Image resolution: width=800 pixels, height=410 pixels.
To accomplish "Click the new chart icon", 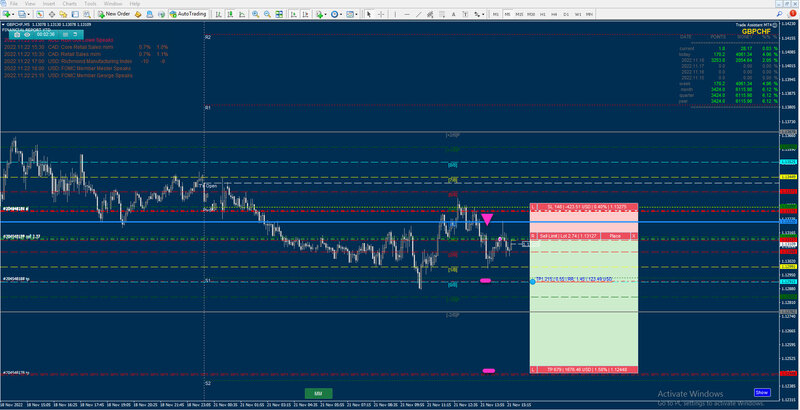I will [7, 14].
